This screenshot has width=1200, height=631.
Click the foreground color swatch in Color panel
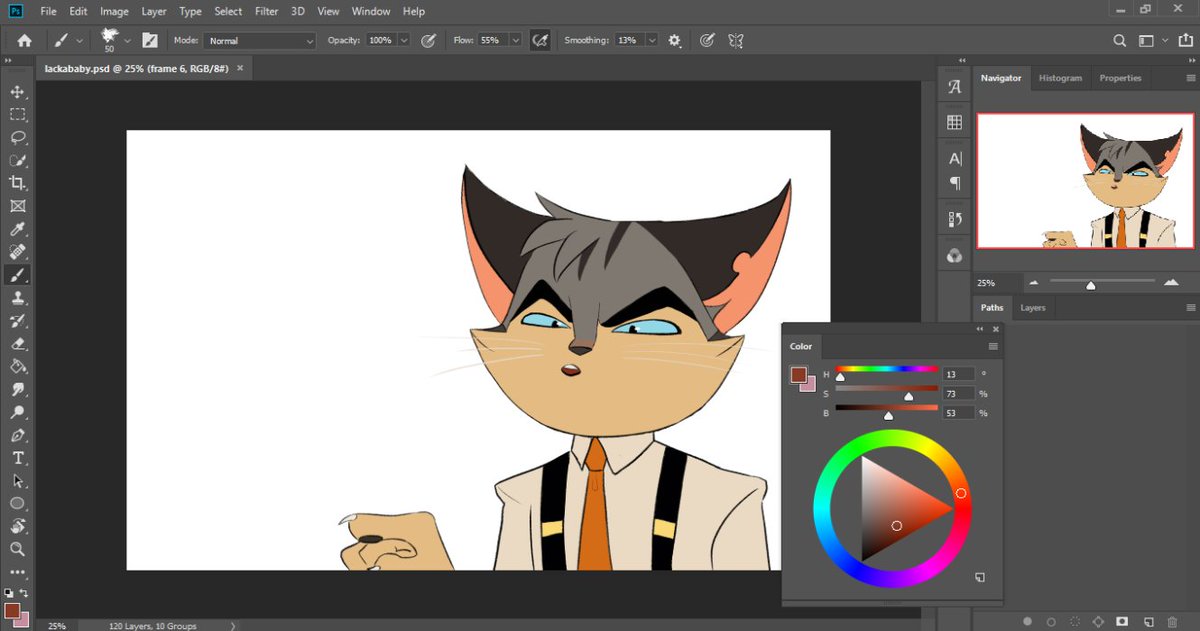coord(798,375)
